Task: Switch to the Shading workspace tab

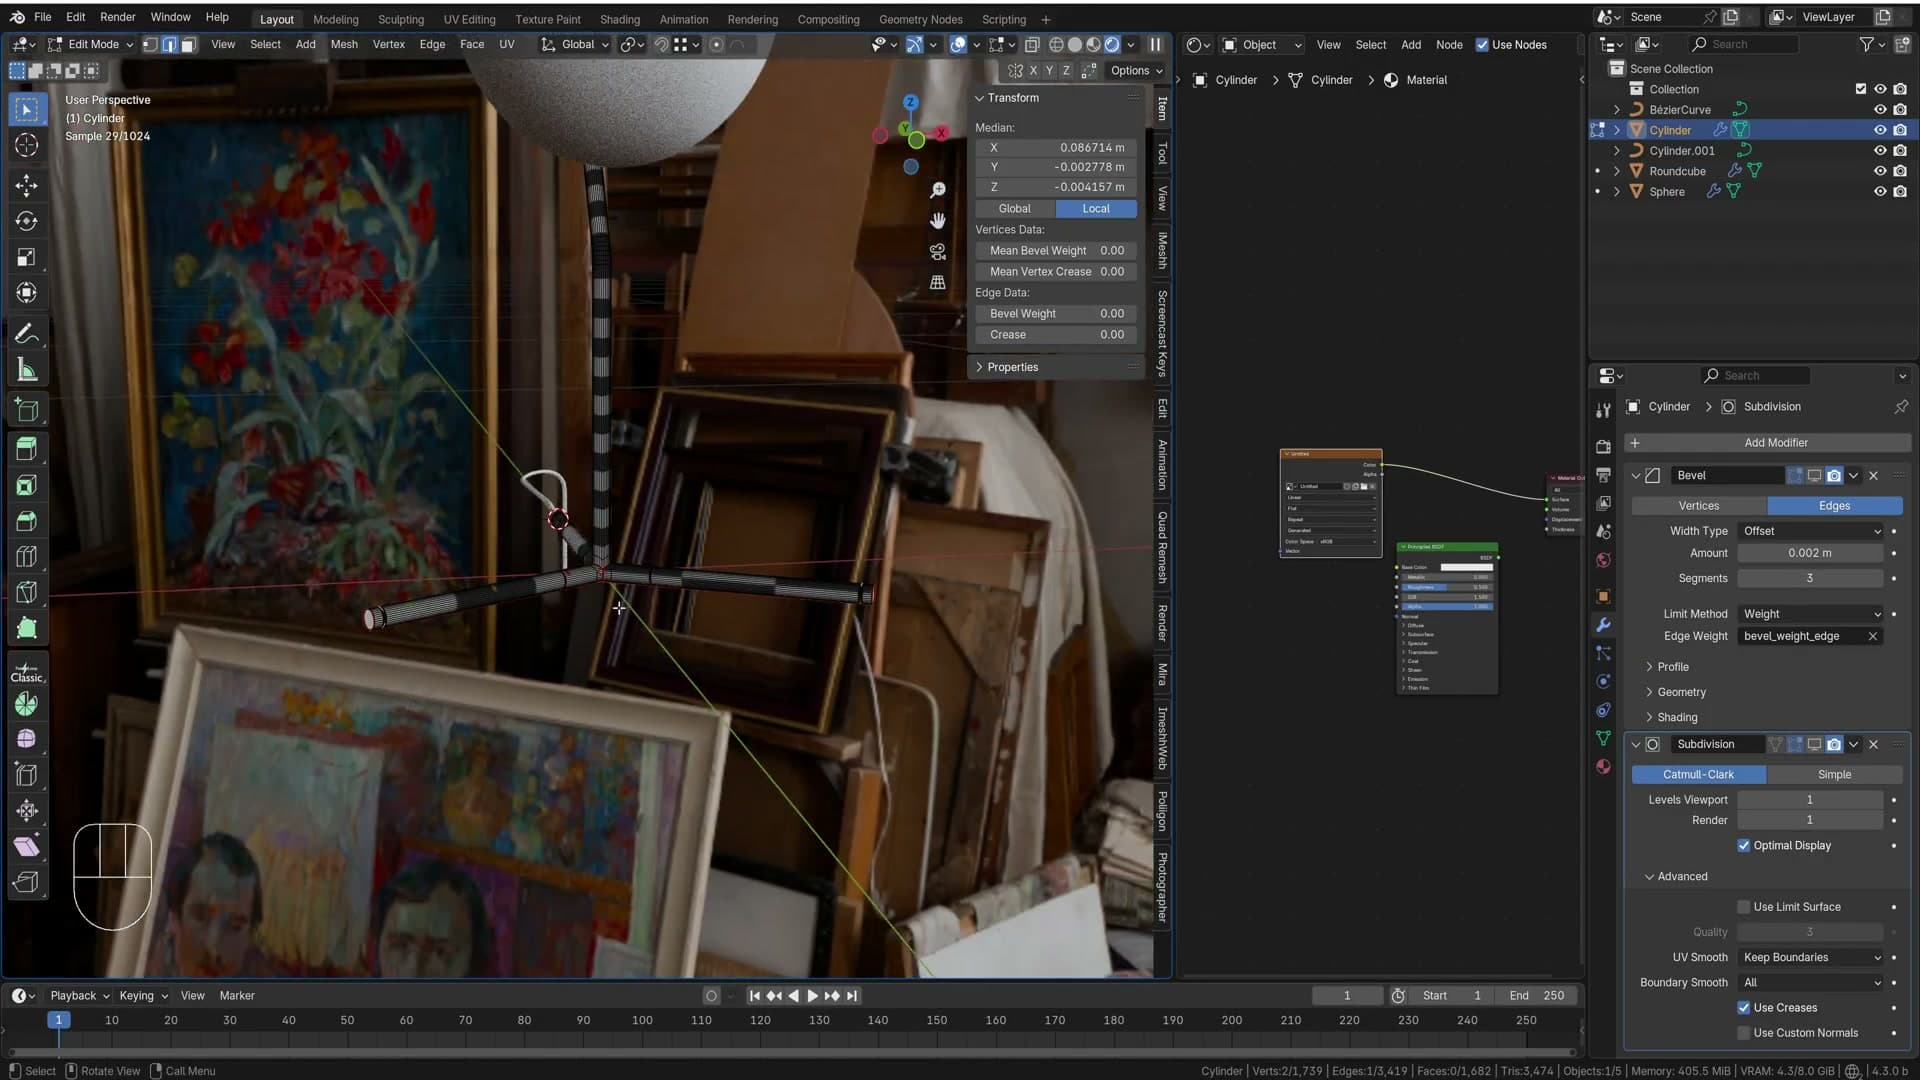Action: point(620,19)
